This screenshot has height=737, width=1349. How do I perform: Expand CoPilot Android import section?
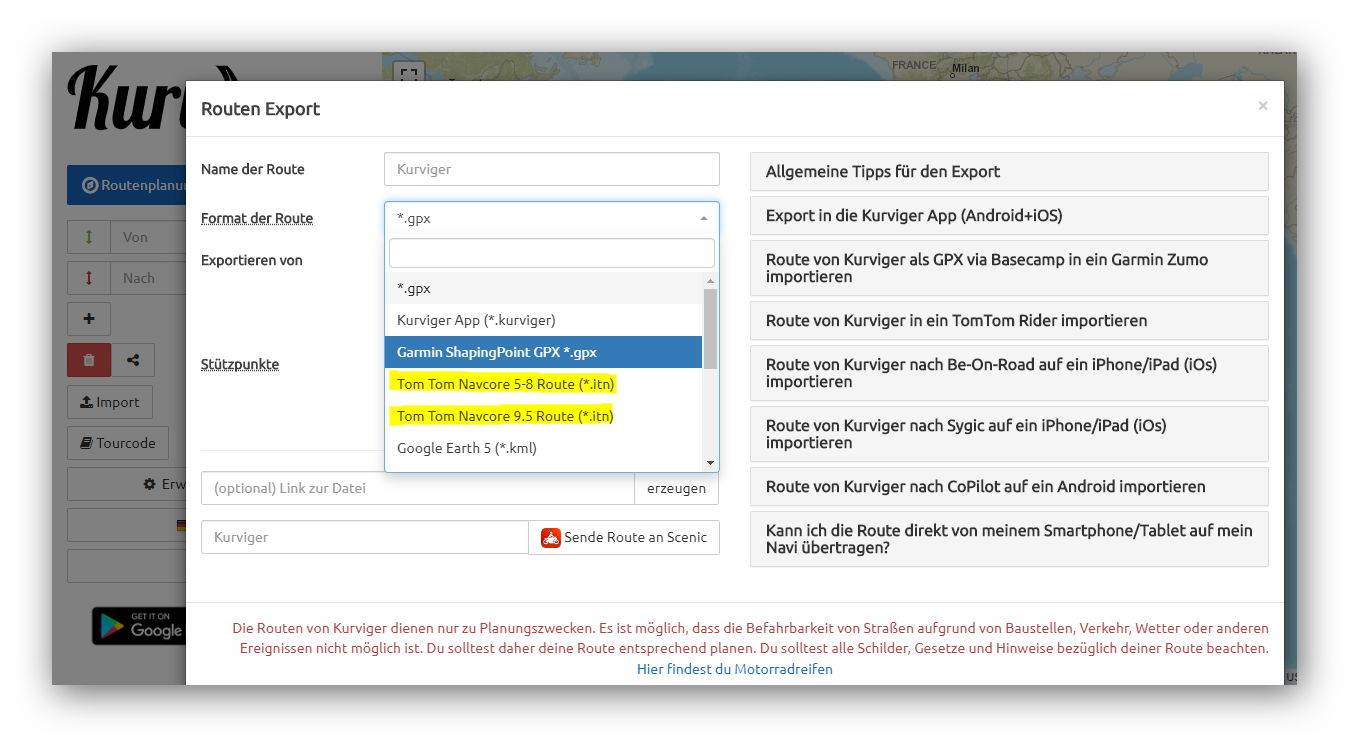point(1008,487)
